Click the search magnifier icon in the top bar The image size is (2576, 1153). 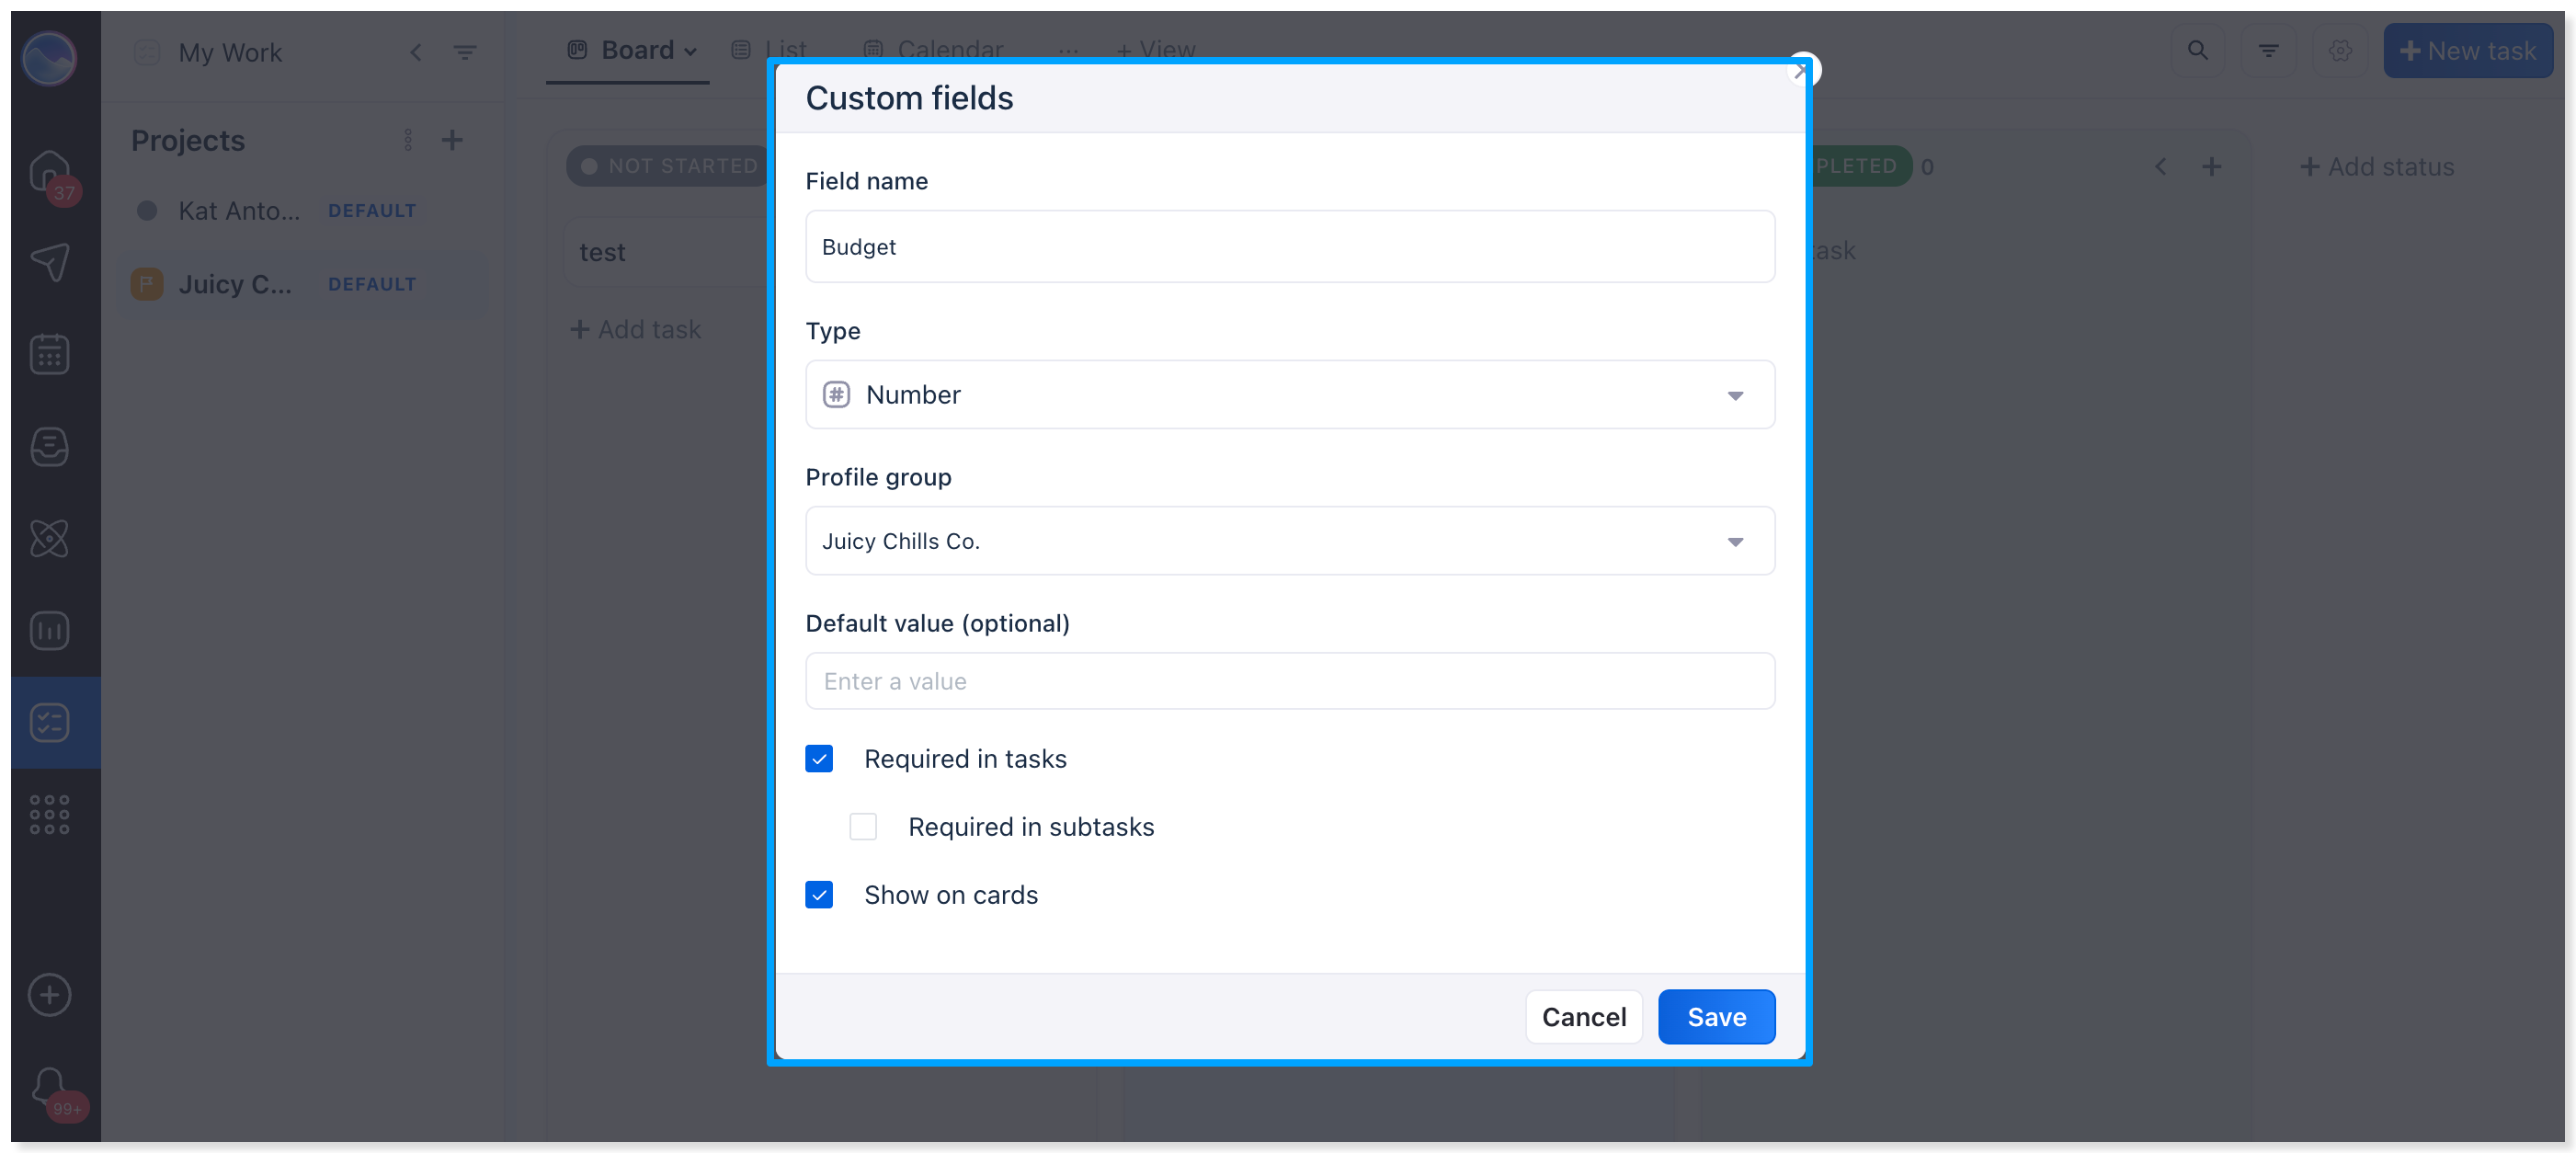pyautogui.click(x=2197, y=50)
